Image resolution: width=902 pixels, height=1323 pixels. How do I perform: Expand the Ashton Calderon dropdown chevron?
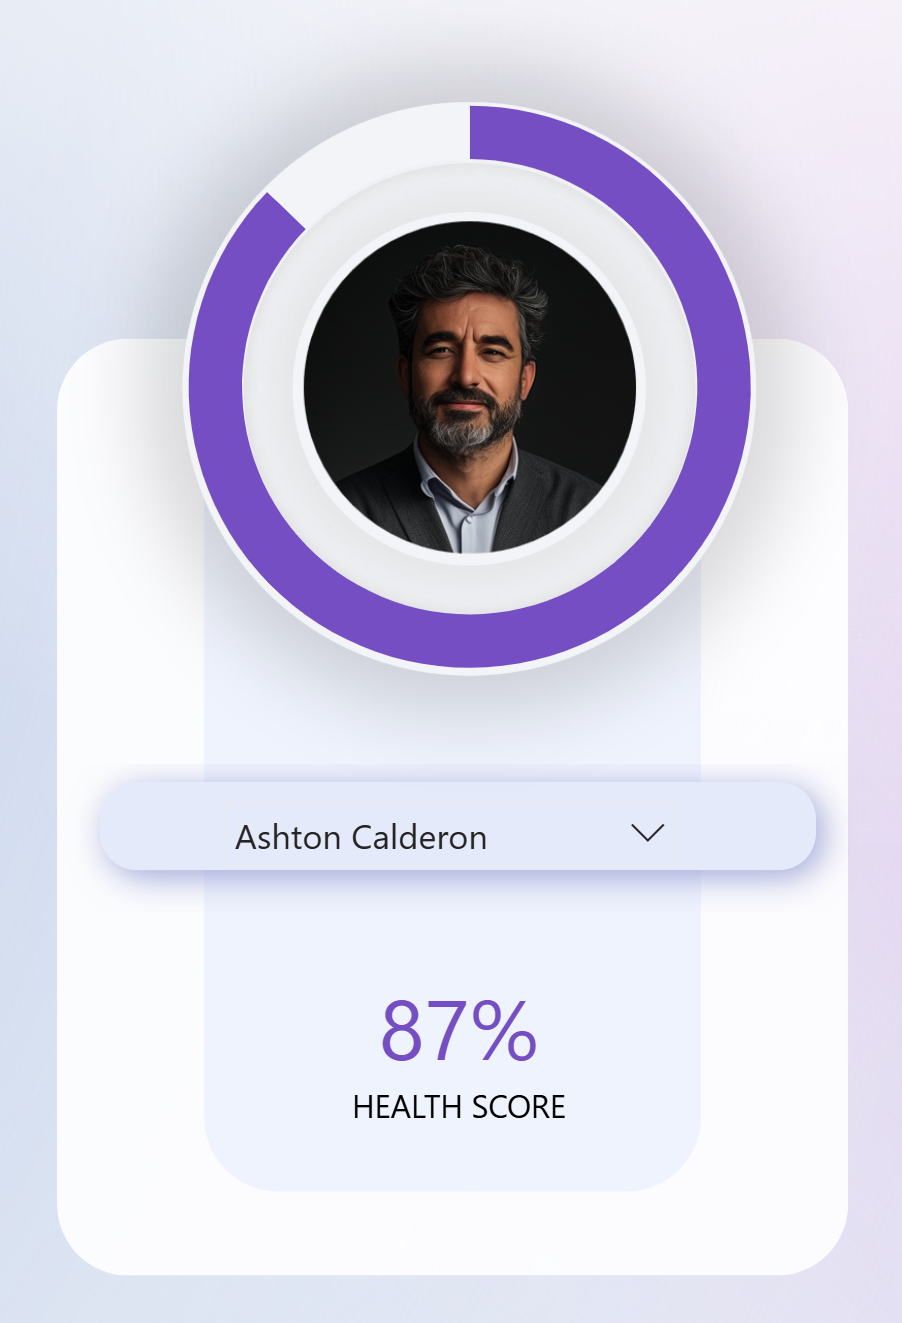click(x=648, y=832)
